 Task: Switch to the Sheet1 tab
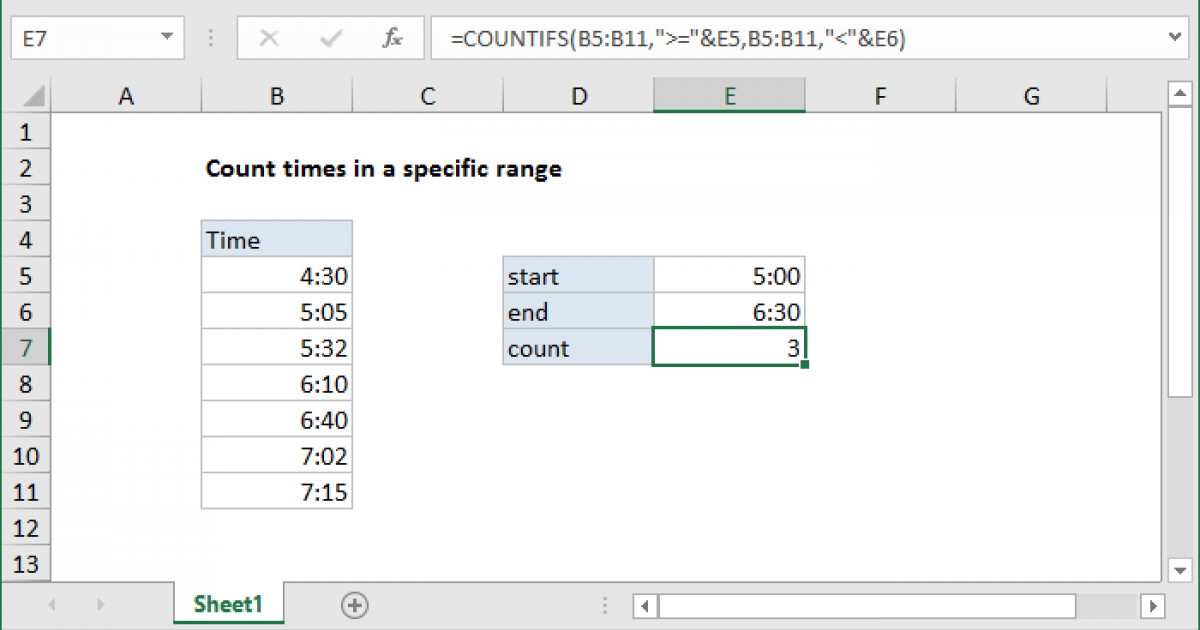pyautogui.click(x=228, y=604)
